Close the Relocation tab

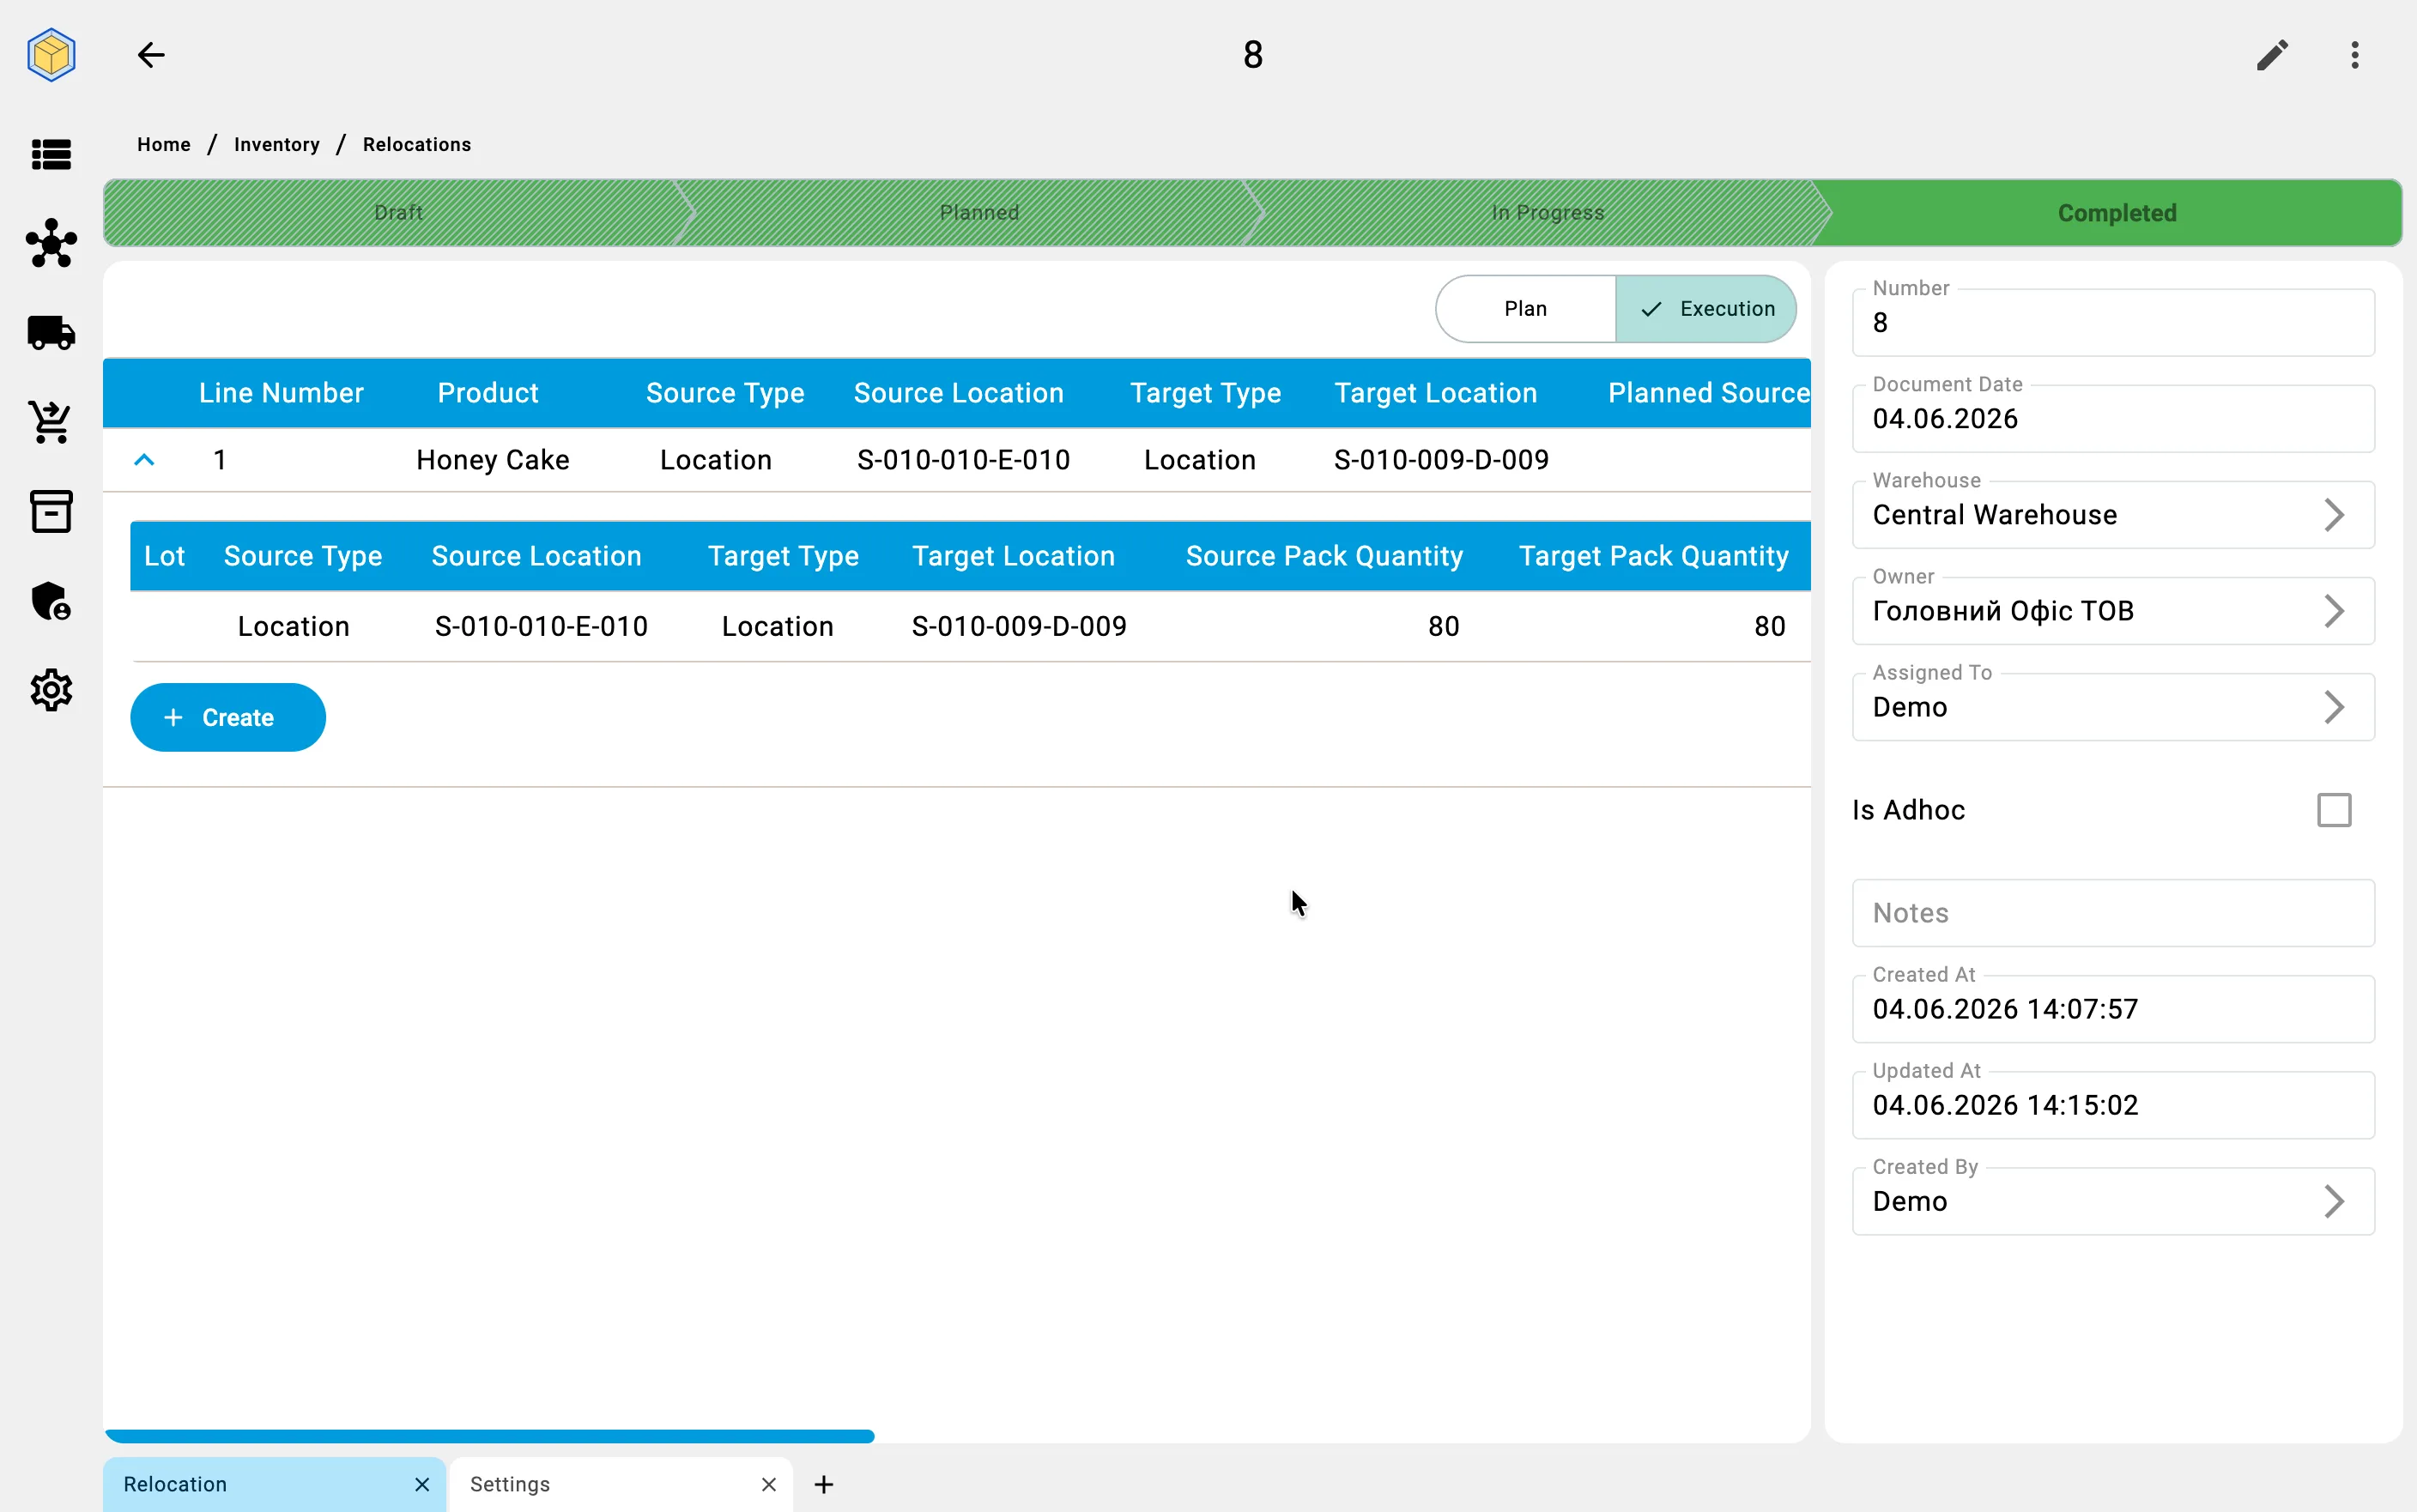point(422,1484)
